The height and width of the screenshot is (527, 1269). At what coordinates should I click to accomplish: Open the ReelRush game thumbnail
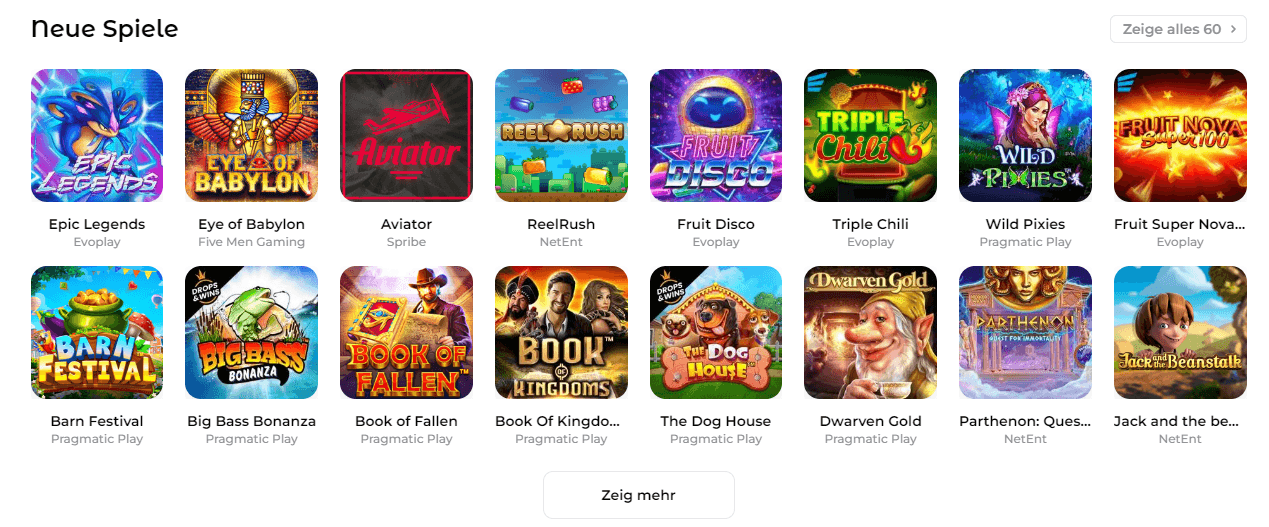(x=561, y=136)
